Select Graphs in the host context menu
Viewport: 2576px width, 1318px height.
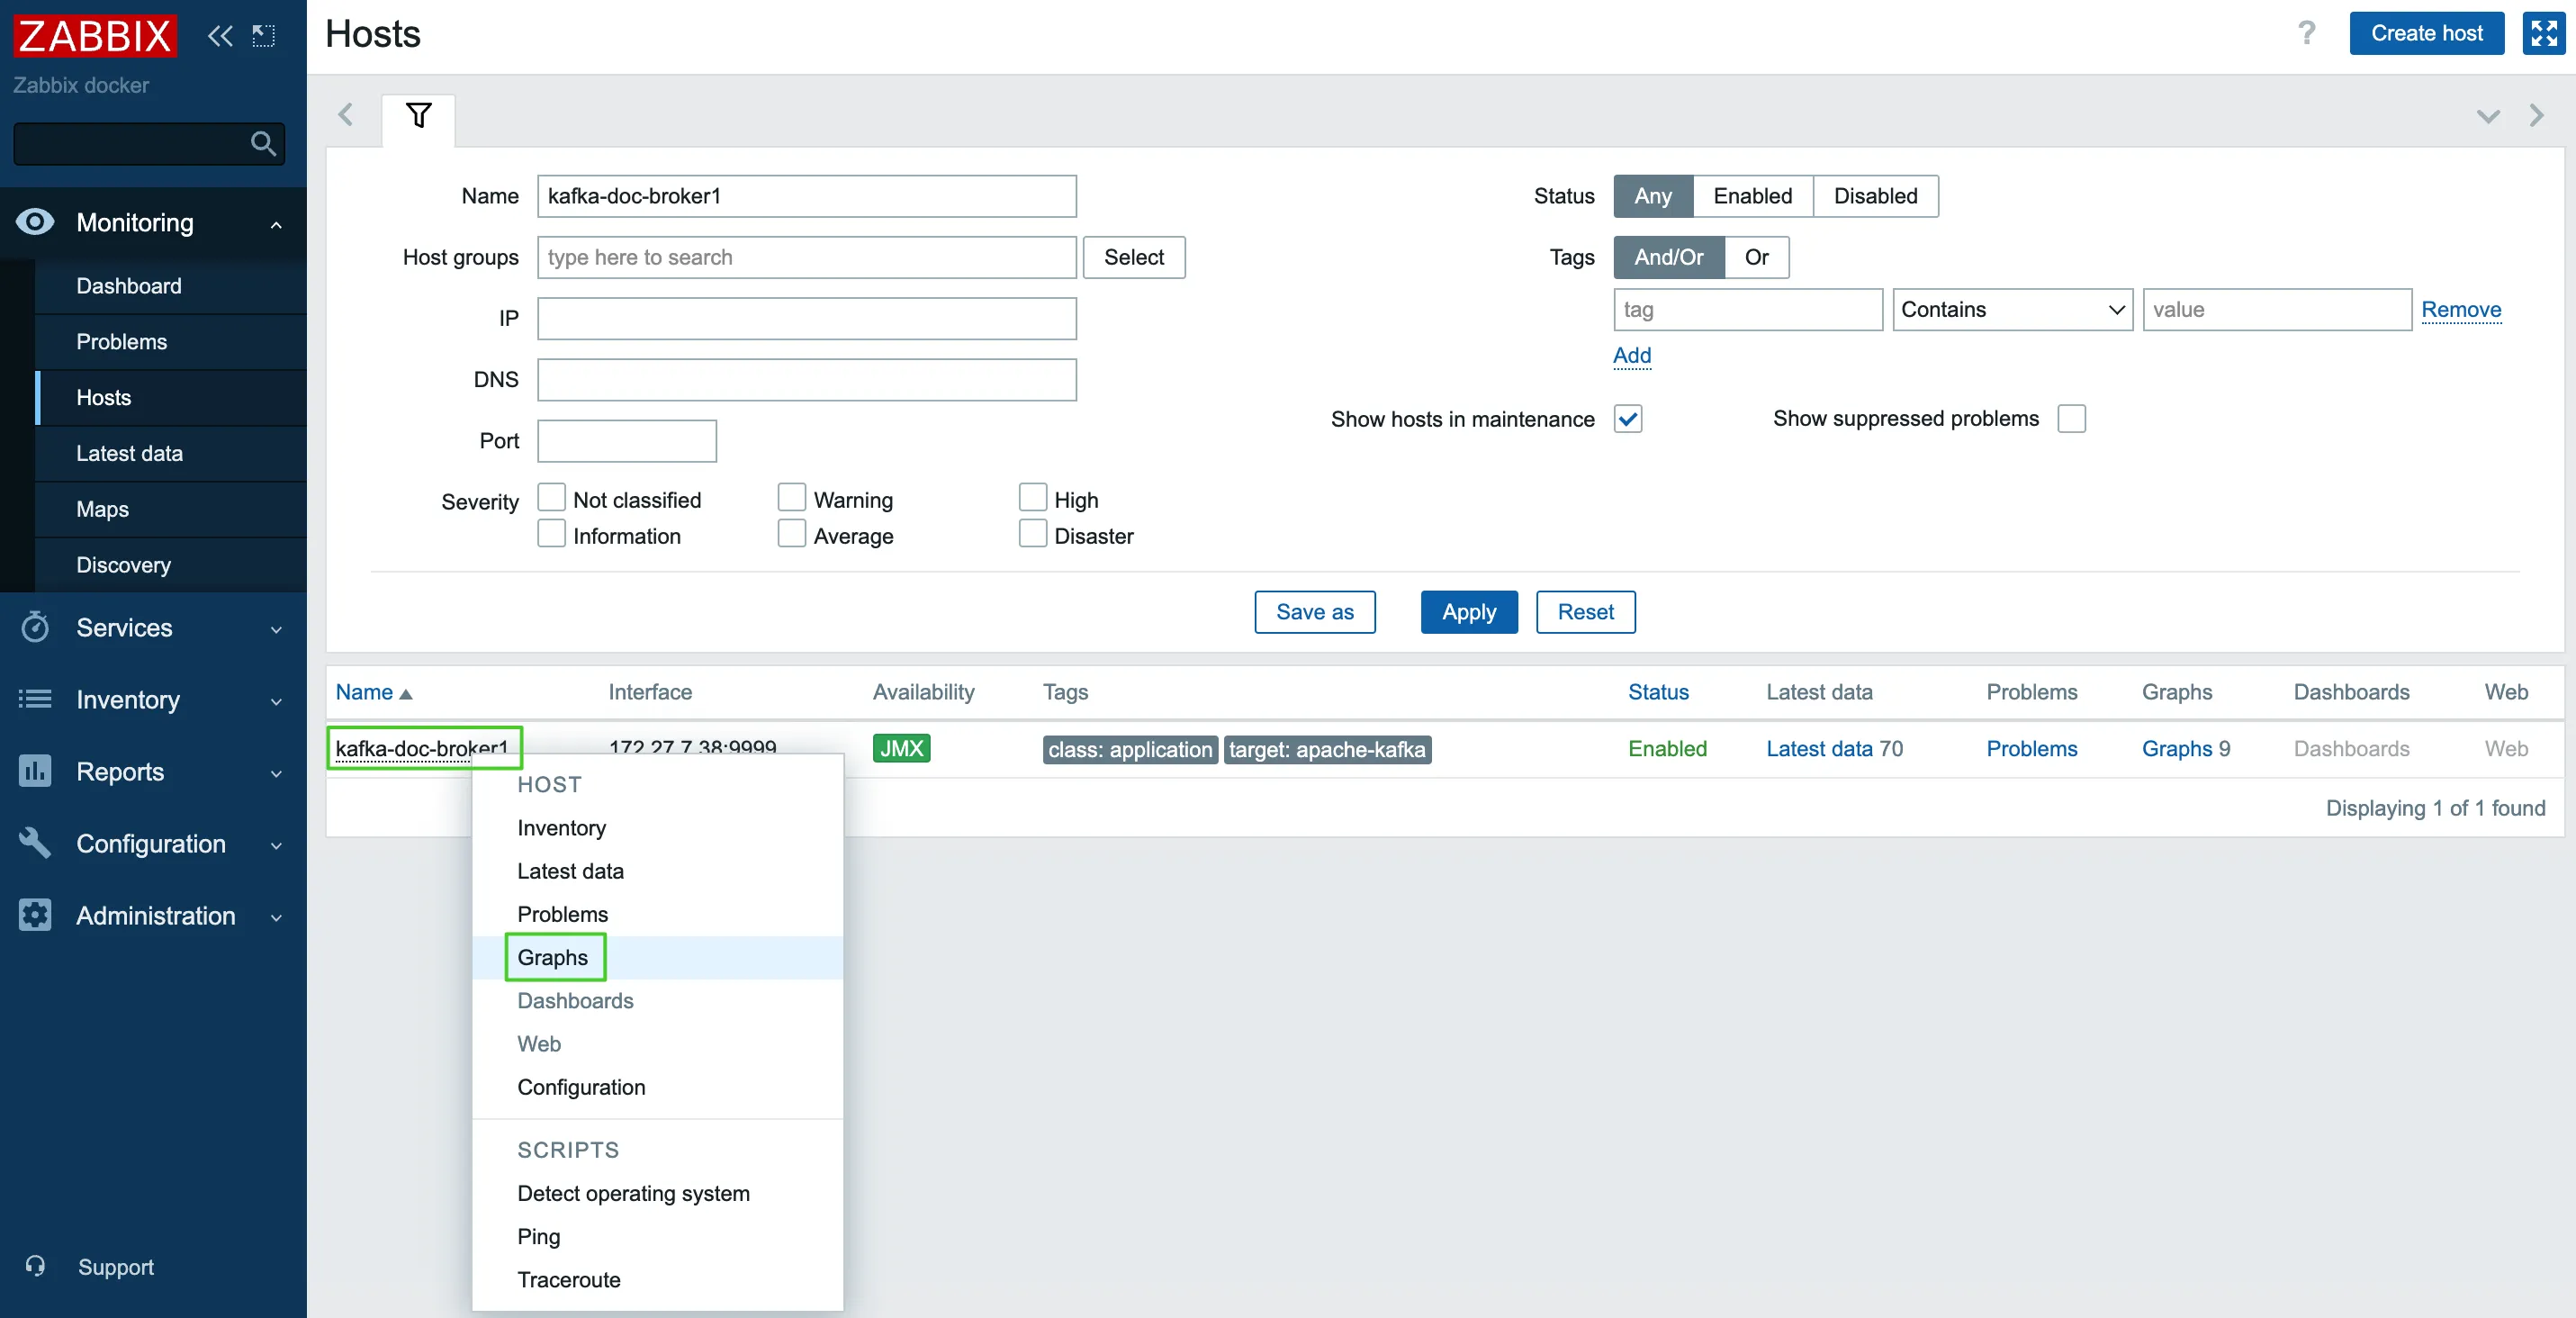pyautogui.click(x=553, y=957)
